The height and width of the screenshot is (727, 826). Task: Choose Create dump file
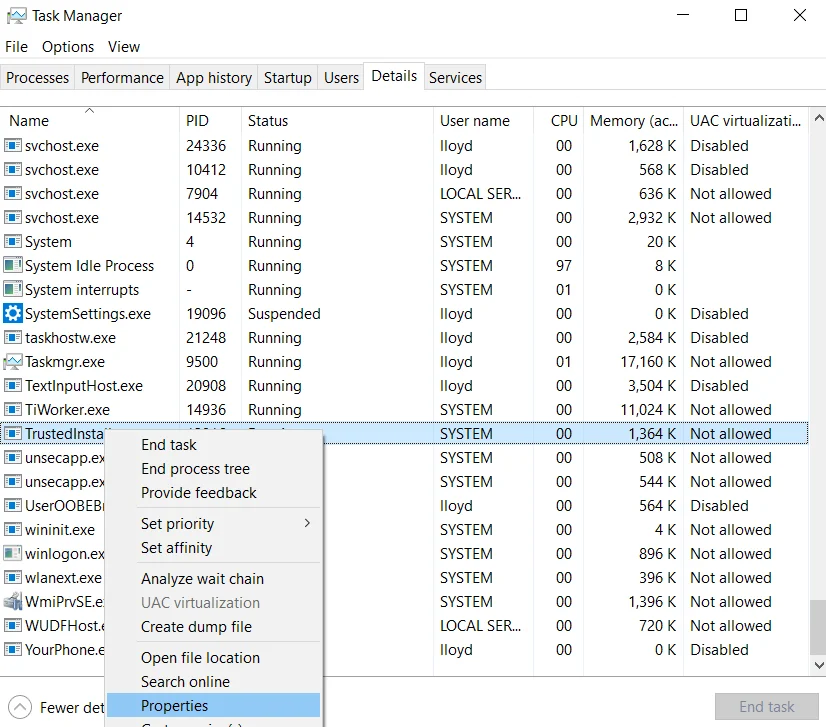click(214, 627)
